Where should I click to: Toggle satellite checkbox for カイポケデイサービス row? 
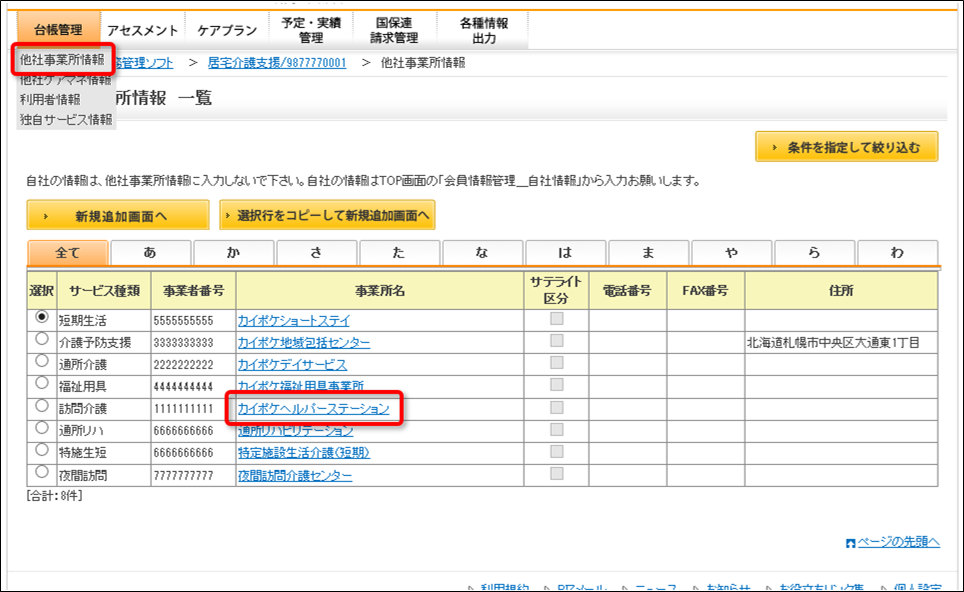click(x=556, y=363)
